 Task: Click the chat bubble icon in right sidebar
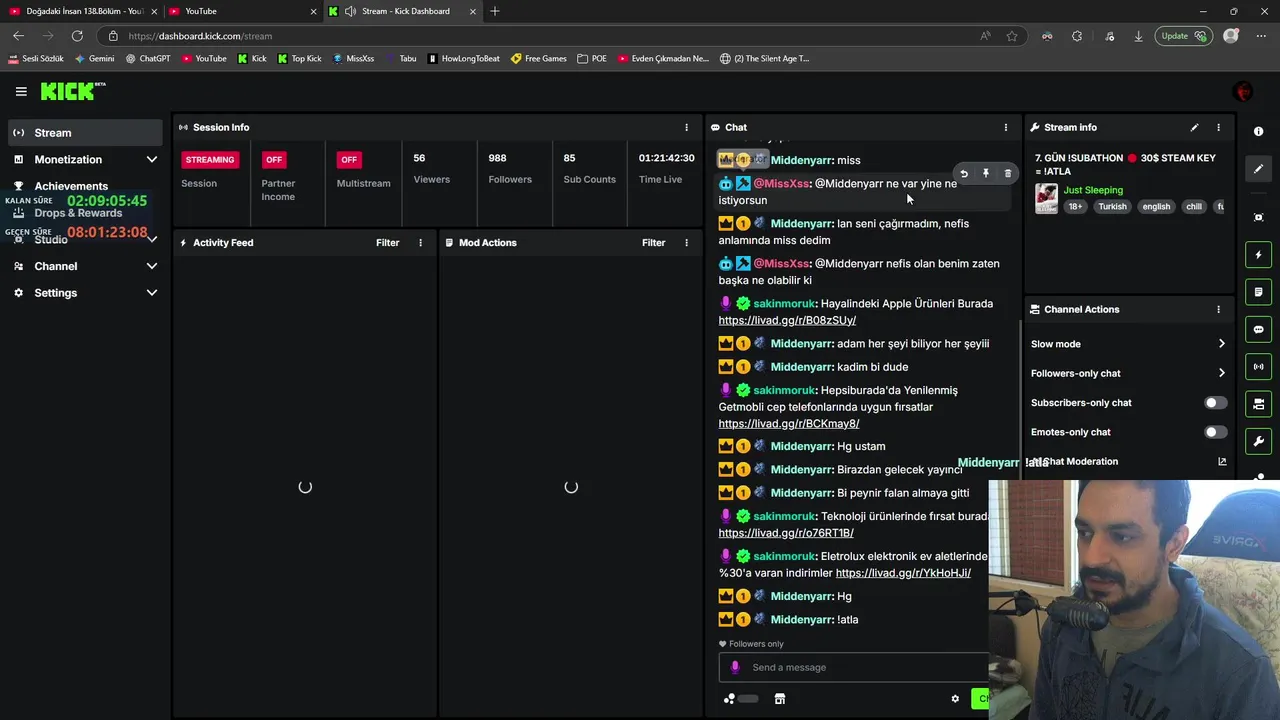pyautogui.click(x=1258, y=329)
